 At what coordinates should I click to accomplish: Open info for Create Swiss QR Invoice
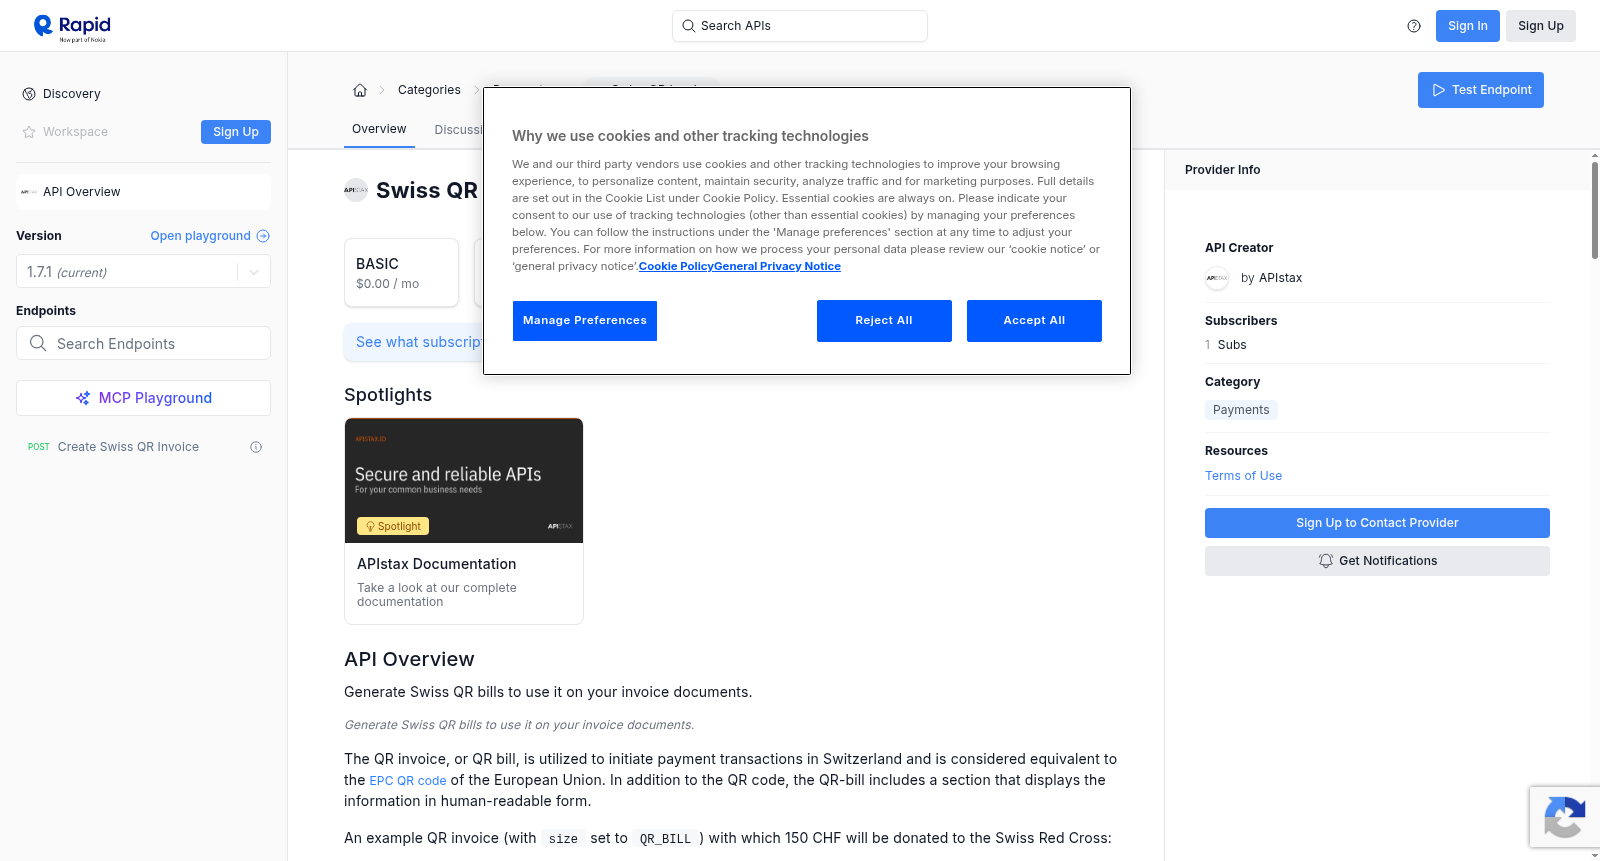tap(256, 447)
